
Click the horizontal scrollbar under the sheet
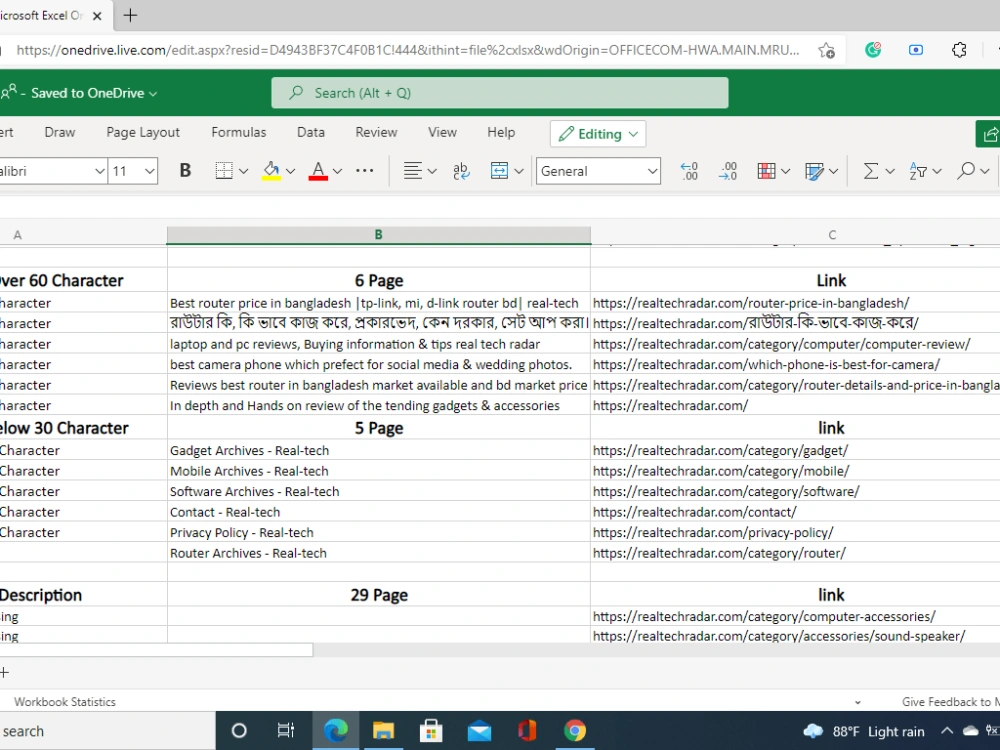pos(156,650)
